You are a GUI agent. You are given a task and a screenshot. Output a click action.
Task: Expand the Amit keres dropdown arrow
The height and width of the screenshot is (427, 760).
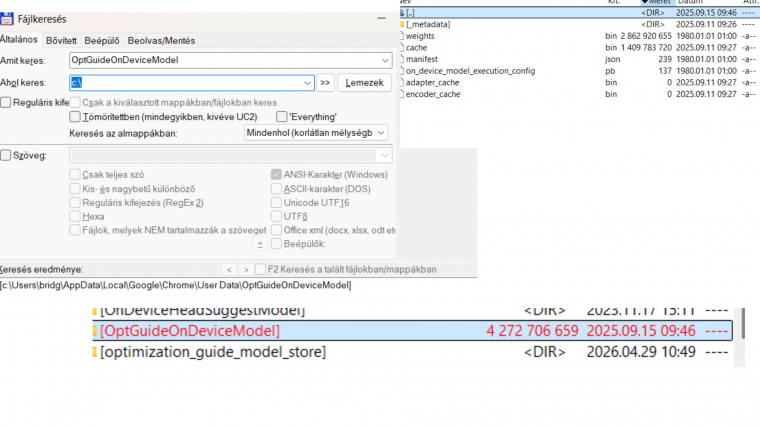[x=385, y=61]
